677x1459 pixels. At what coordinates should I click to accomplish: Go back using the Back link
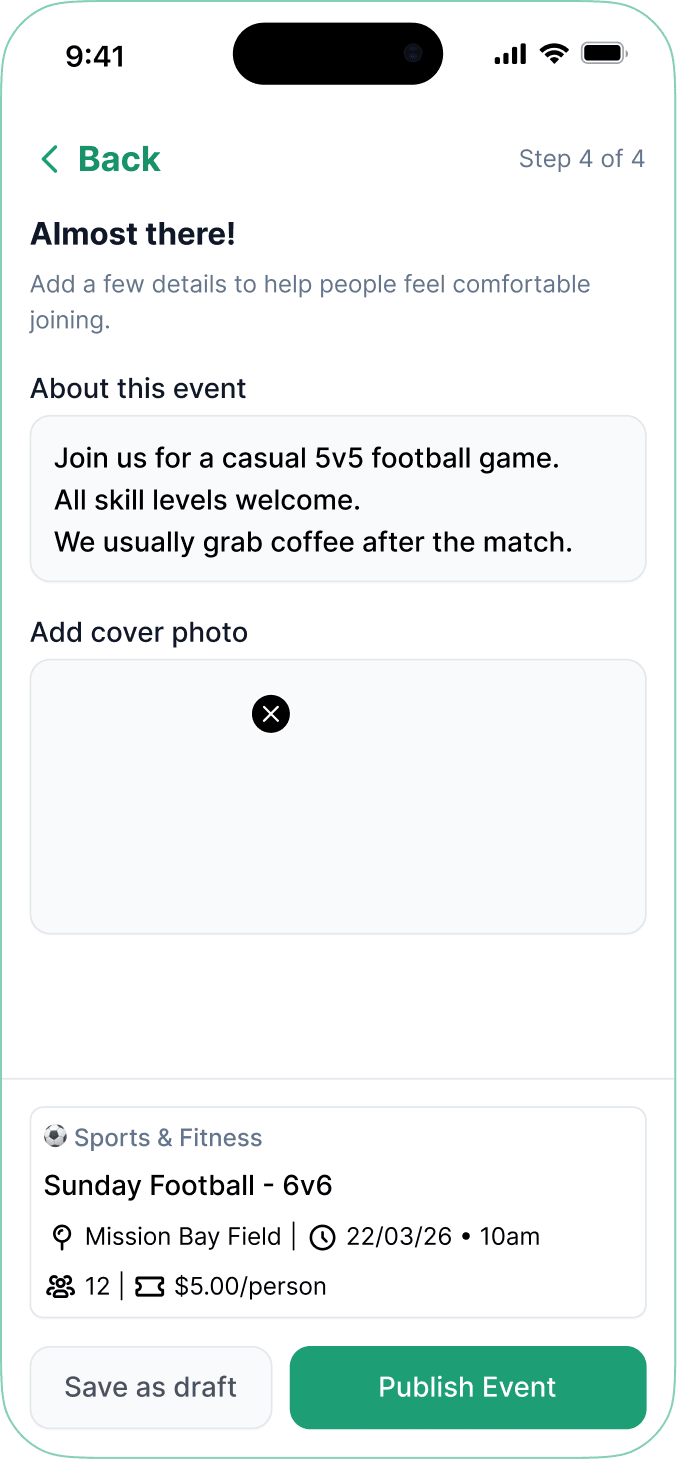click(x=118, y=158)
